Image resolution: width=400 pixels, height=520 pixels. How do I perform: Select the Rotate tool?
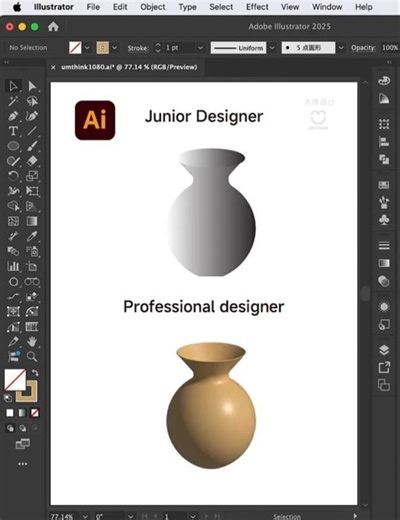tap(13, 176)
